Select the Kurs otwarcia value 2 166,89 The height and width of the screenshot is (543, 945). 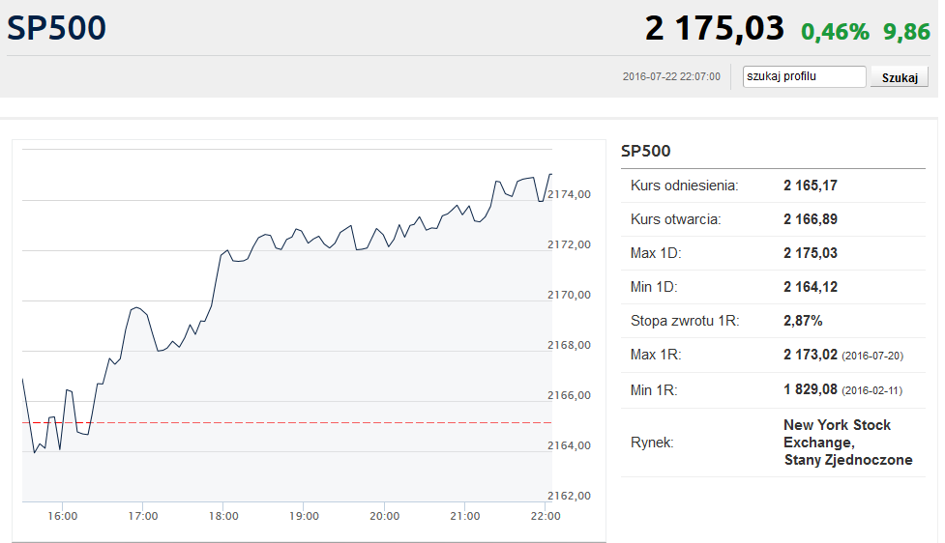pyautogui.click(x=810, y=219)
